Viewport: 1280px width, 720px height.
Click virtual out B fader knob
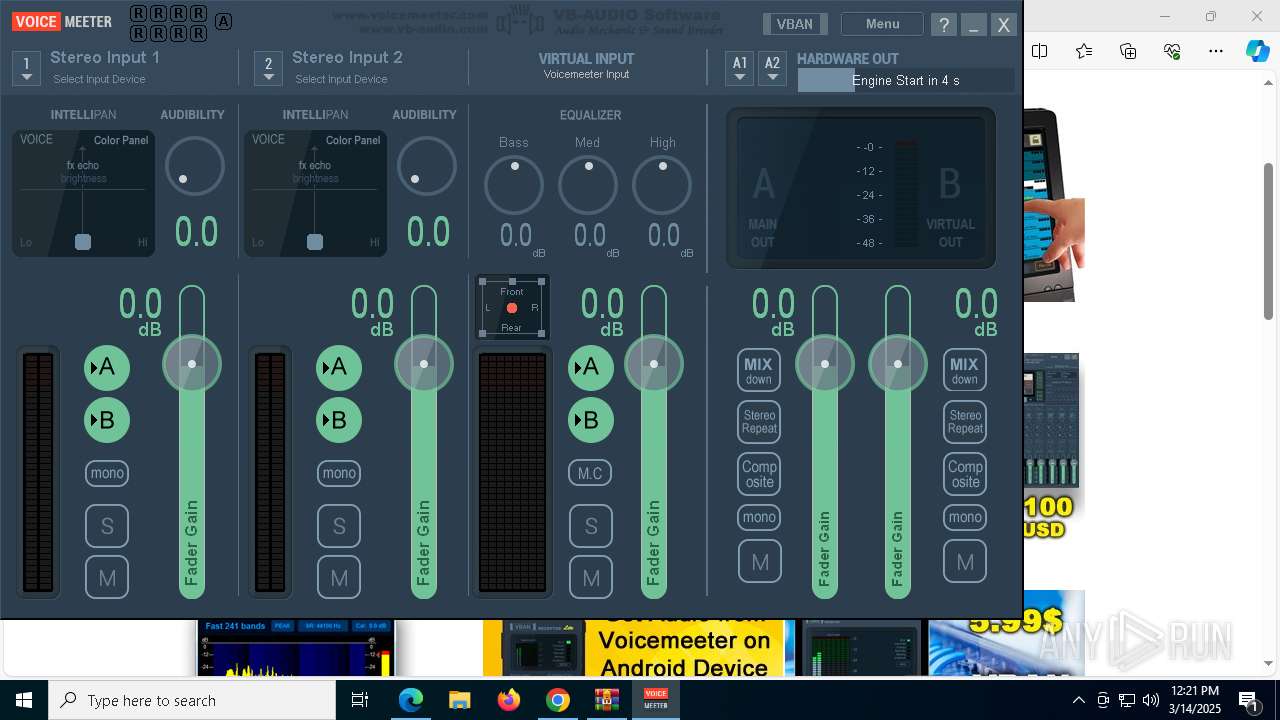click(x=898, y=364)
